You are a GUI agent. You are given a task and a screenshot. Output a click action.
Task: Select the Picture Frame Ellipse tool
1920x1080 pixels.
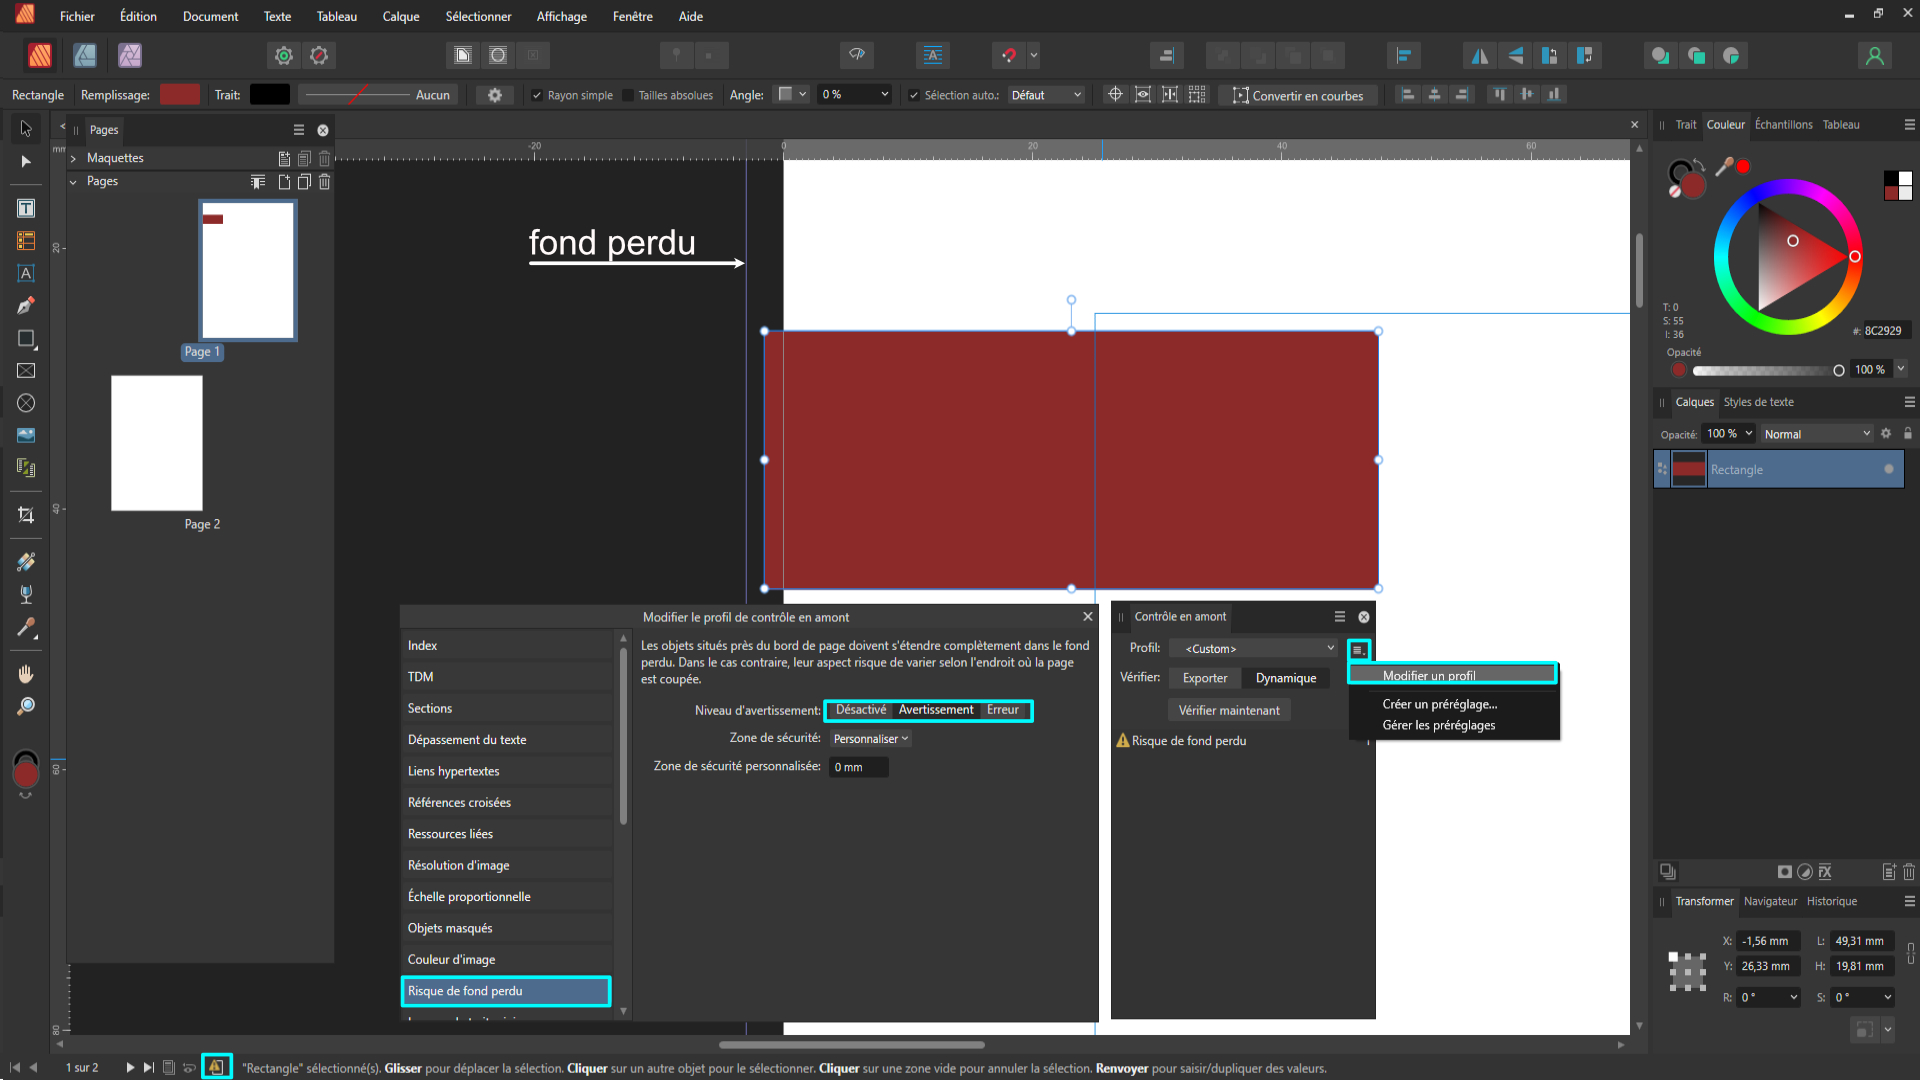26,403
